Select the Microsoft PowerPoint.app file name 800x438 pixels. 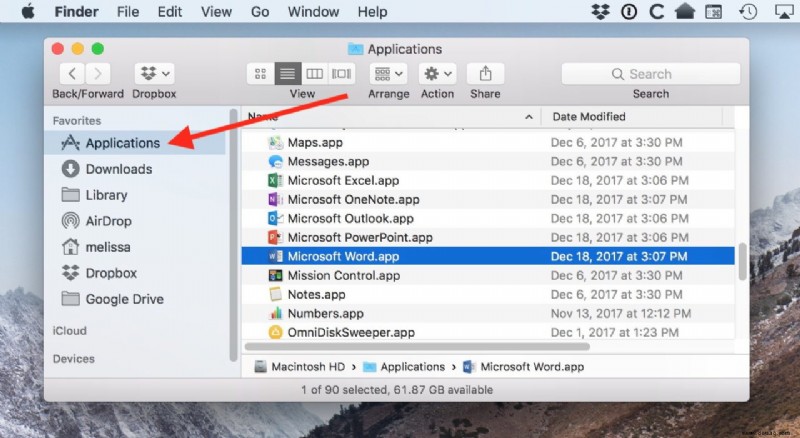coord(360,237)
